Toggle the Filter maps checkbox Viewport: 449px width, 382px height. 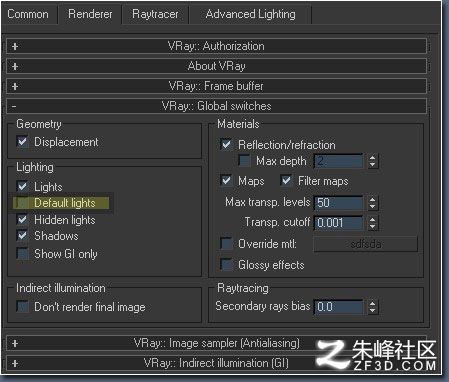pos(286,181)
